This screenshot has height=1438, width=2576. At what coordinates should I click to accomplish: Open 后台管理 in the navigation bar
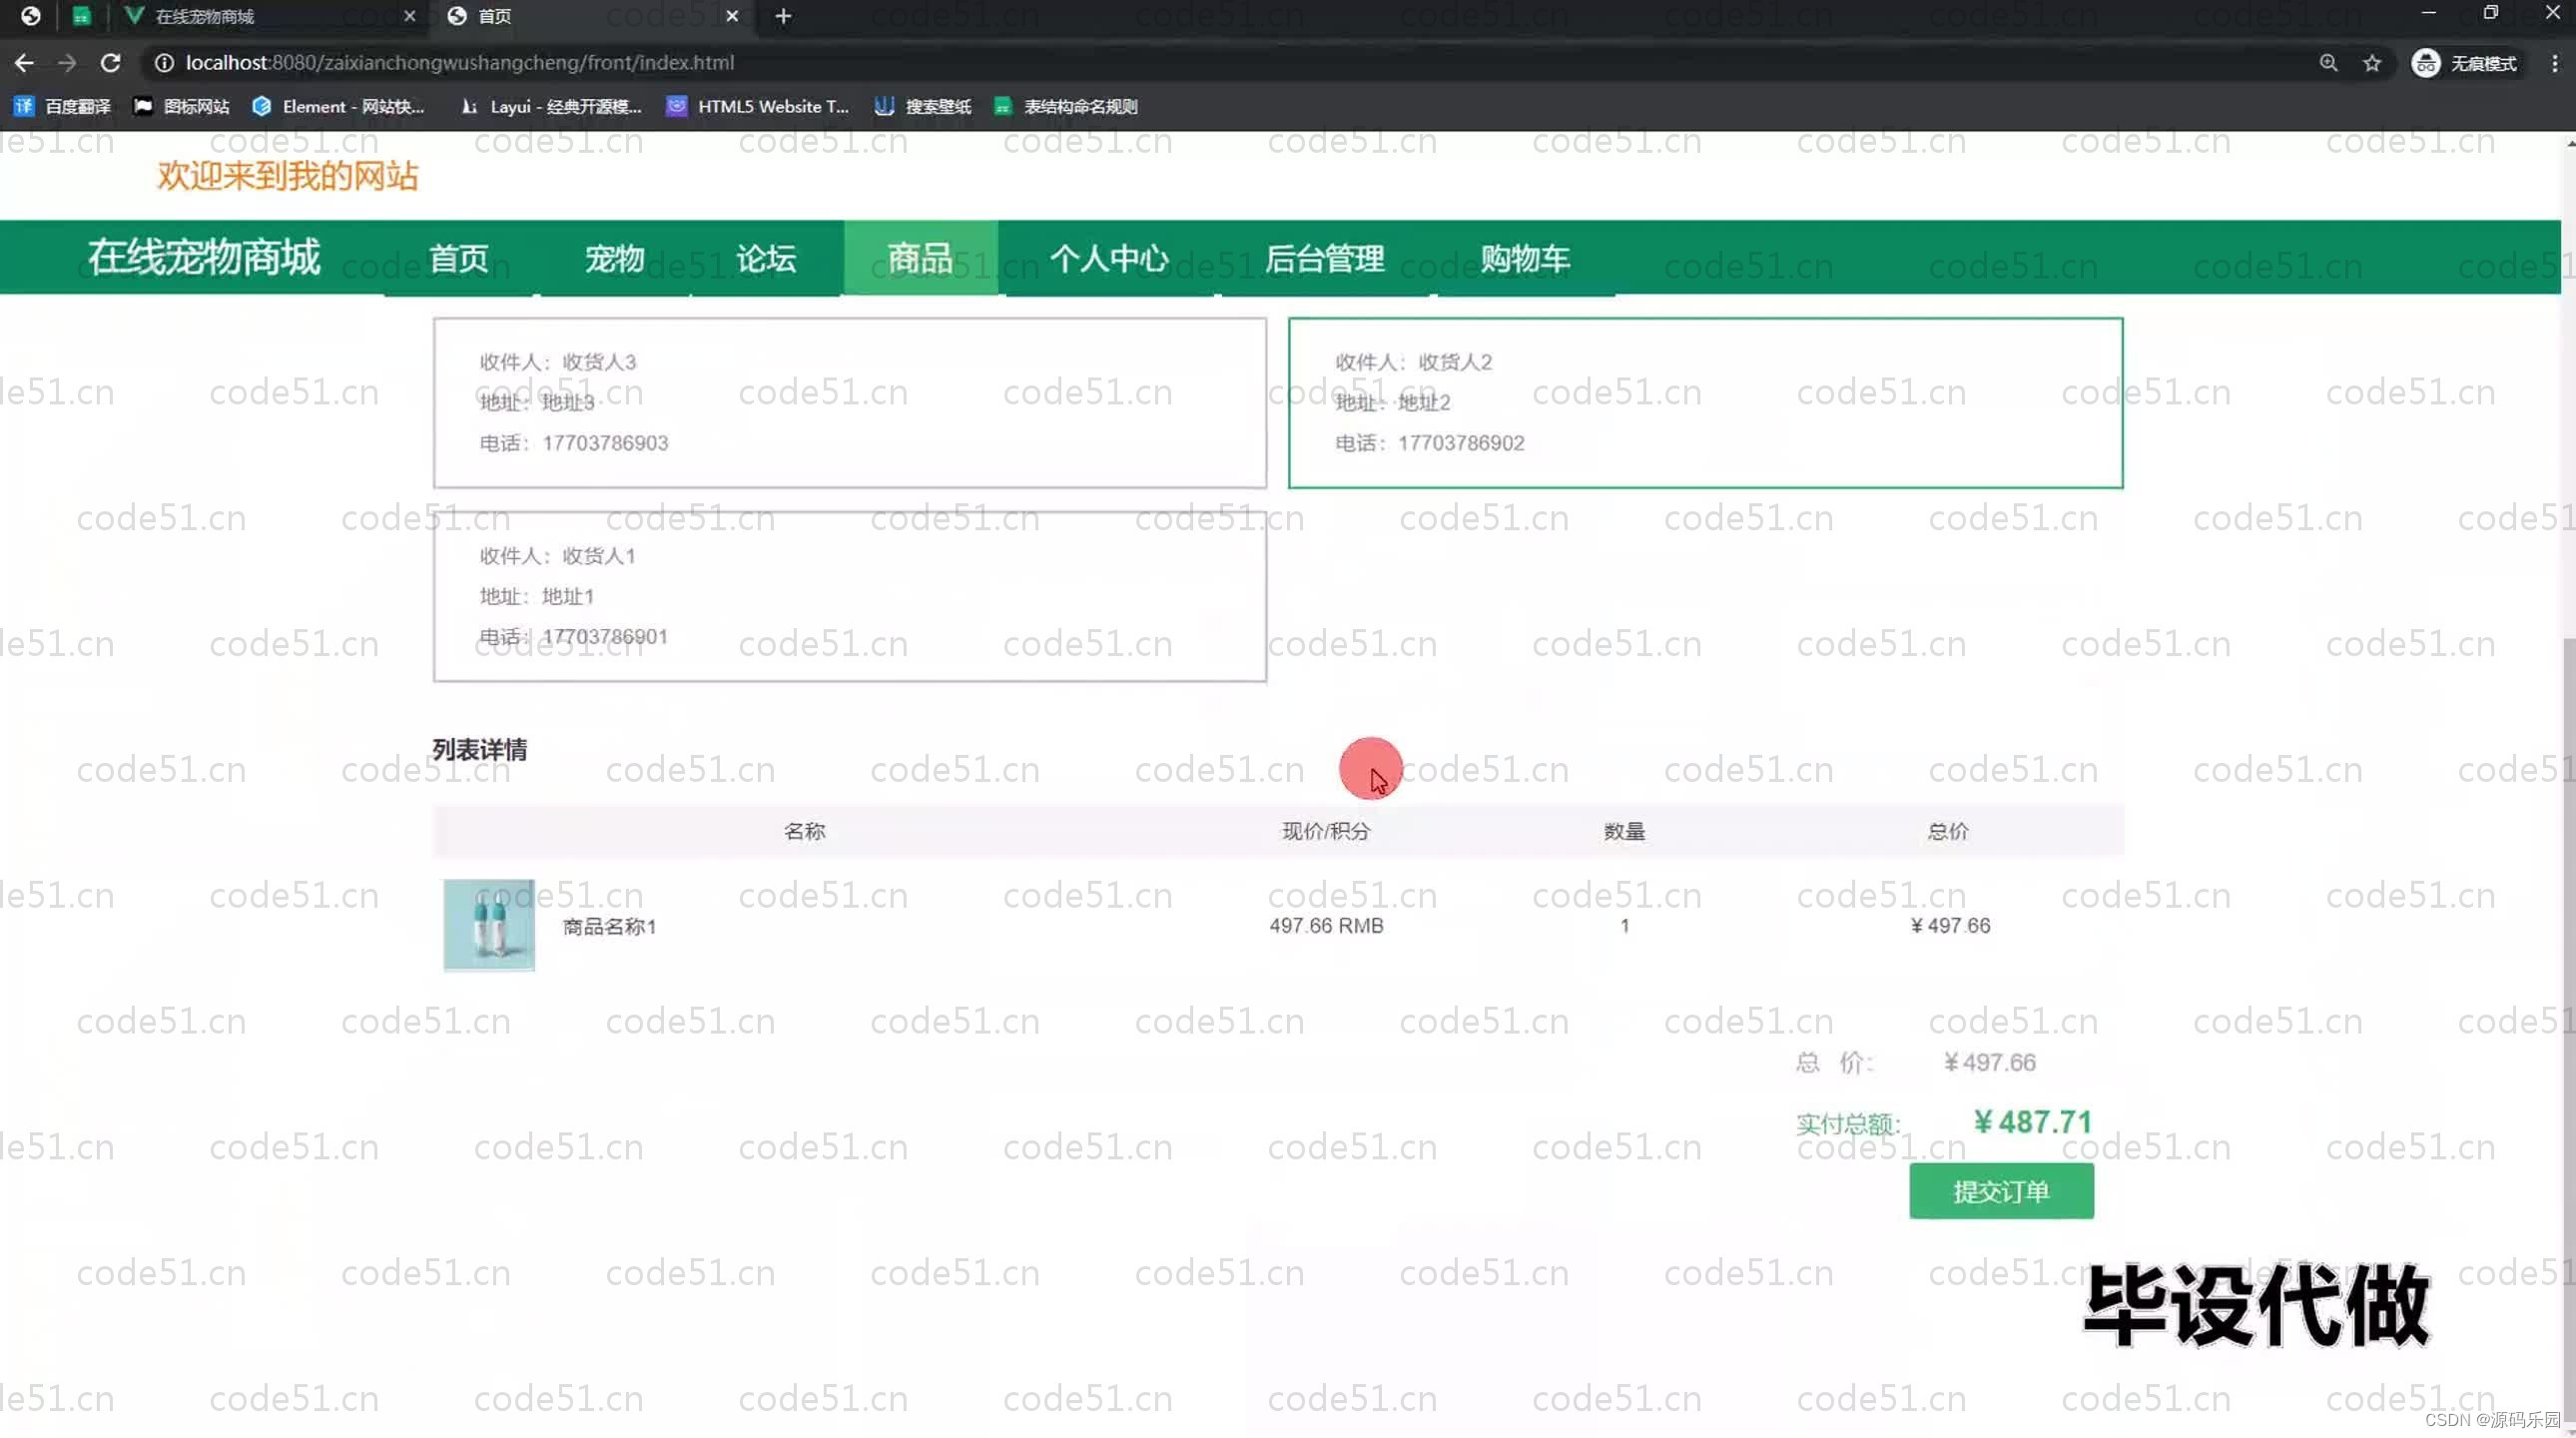[1325, 258]
